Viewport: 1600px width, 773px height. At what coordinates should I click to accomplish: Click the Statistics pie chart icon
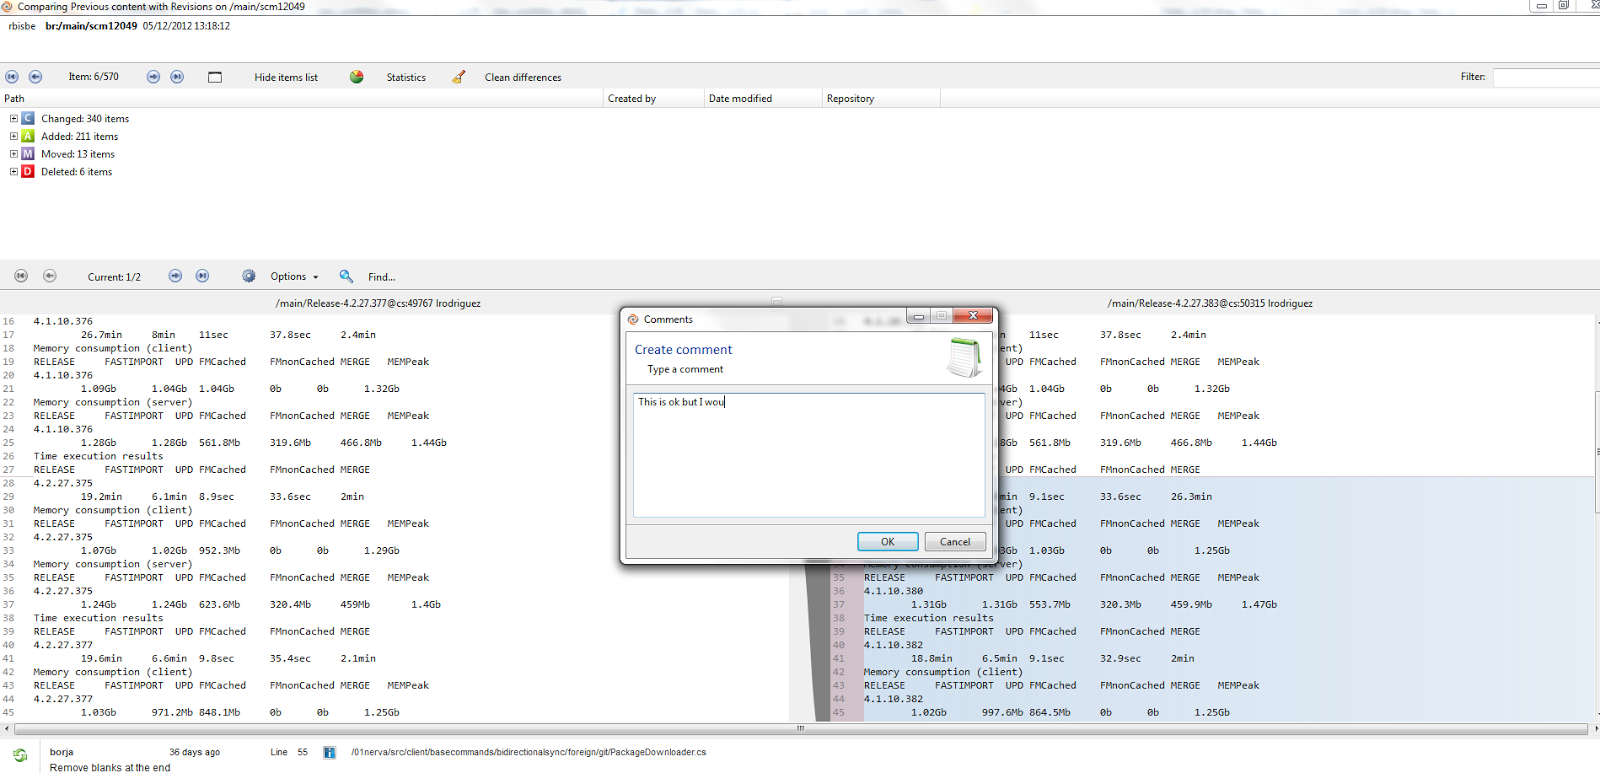357,77
